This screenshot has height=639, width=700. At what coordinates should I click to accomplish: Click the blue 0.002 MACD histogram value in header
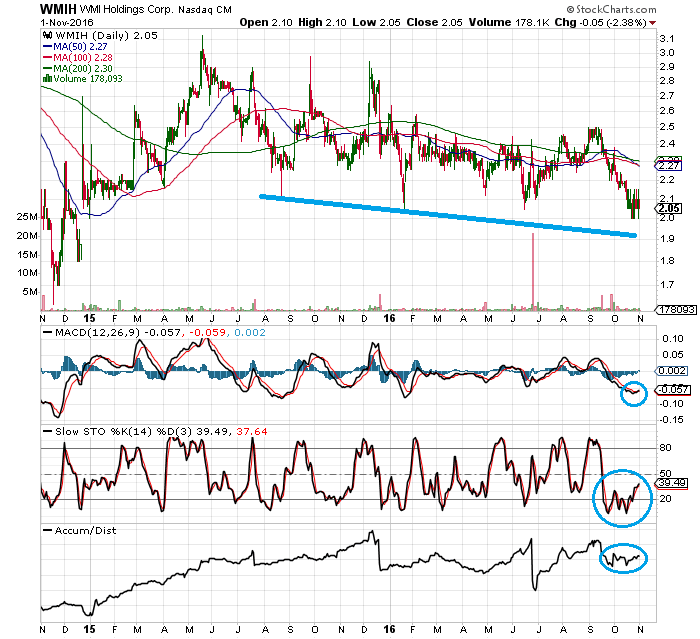(250, 333)
